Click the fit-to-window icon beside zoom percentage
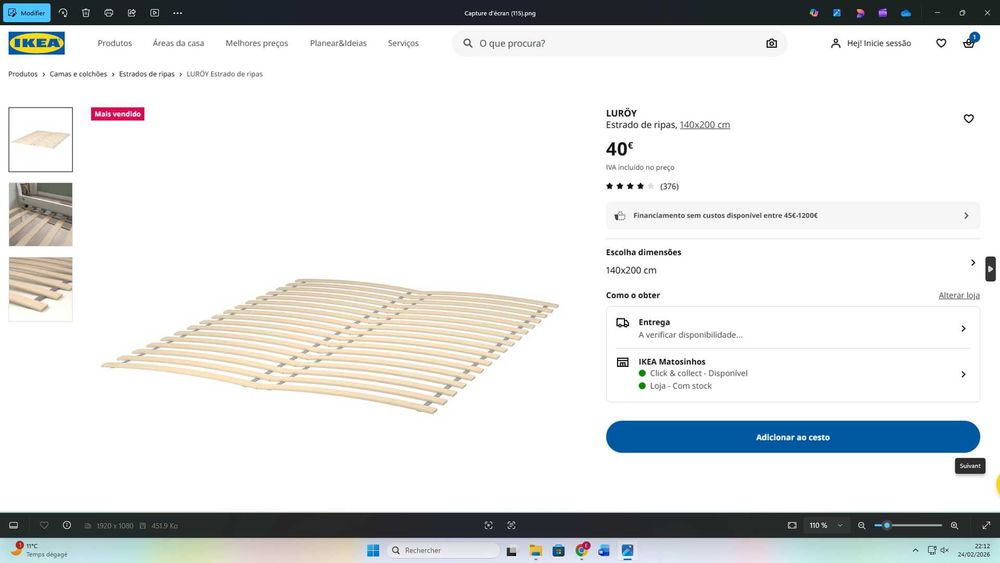This screenshot has width=1000, height=563. coord(792,525)
